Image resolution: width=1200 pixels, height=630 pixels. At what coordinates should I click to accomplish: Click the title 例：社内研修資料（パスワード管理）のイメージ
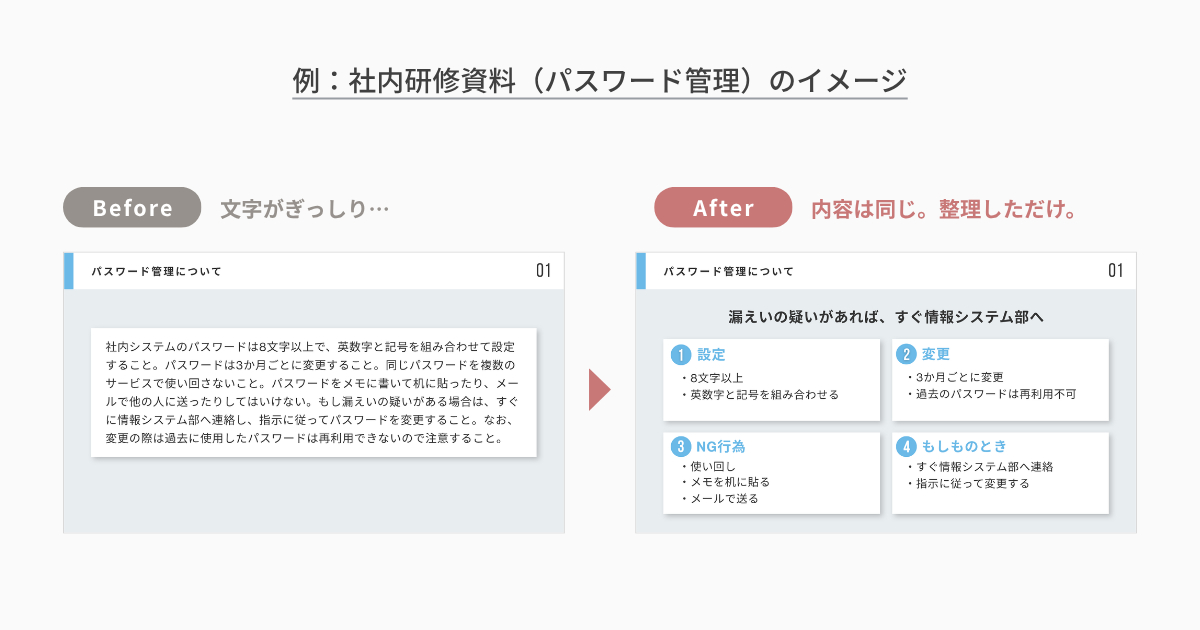click(600, 81)
